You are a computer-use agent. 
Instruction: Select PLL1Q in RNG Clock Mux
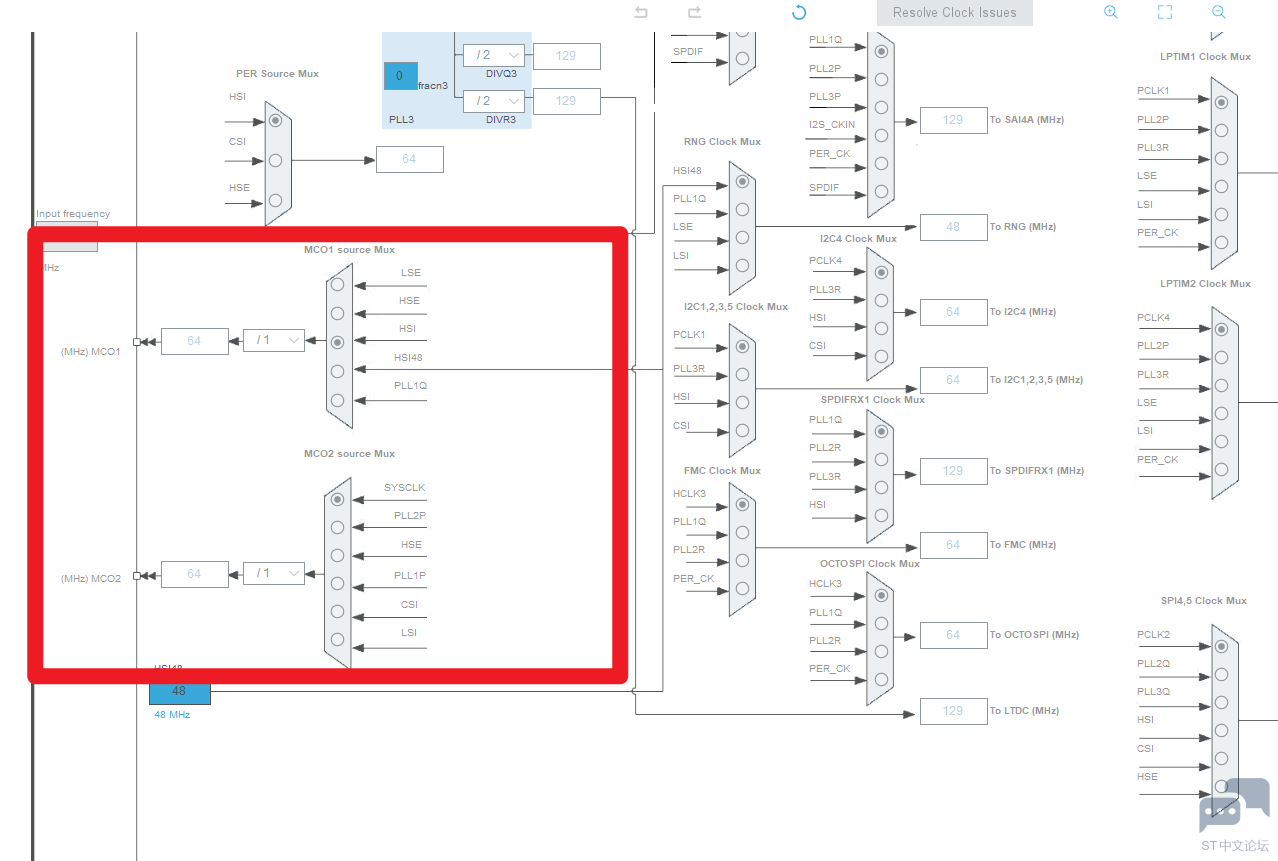click(x=742, y=209)
